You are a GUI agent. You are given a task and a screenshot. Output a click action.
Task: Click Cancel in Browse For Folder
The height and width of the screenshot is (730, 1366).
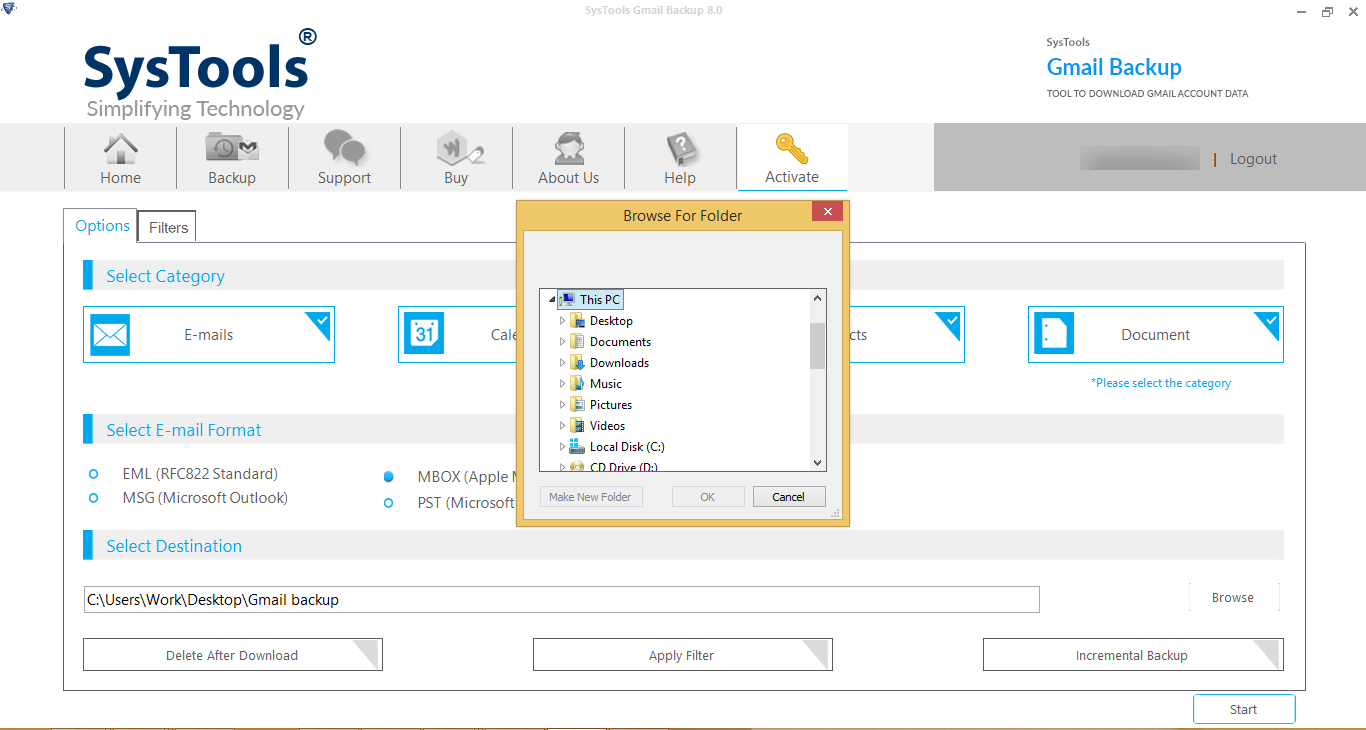788,497
